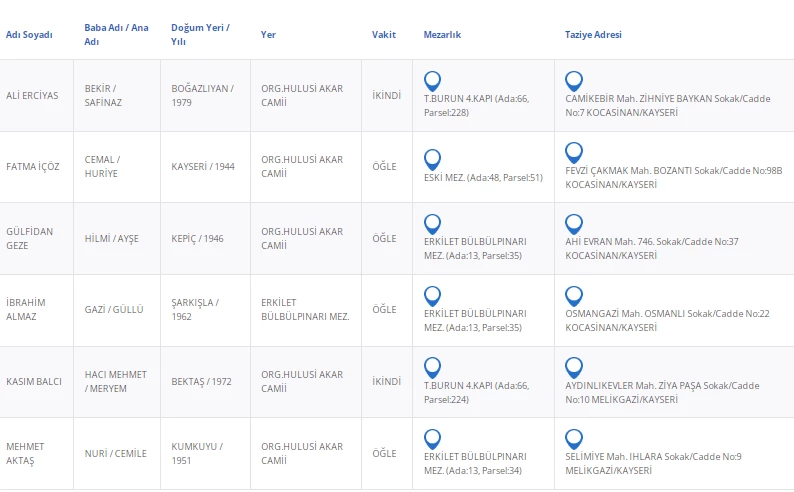The image size is (794, 492).
Task: Click cemetery map pin for Ali Erciyas
Action: (x=432, y=81)
